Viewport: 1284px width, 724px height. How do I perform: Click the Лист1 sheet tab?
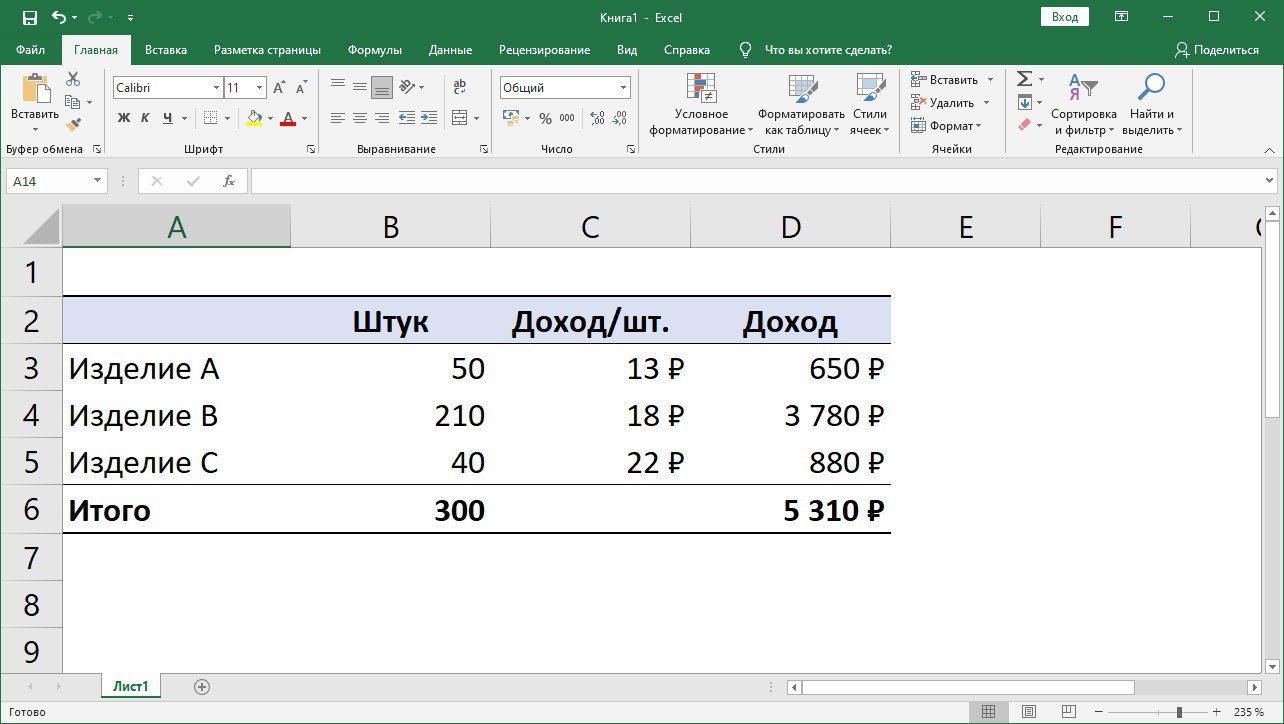(x=130, y=686)
